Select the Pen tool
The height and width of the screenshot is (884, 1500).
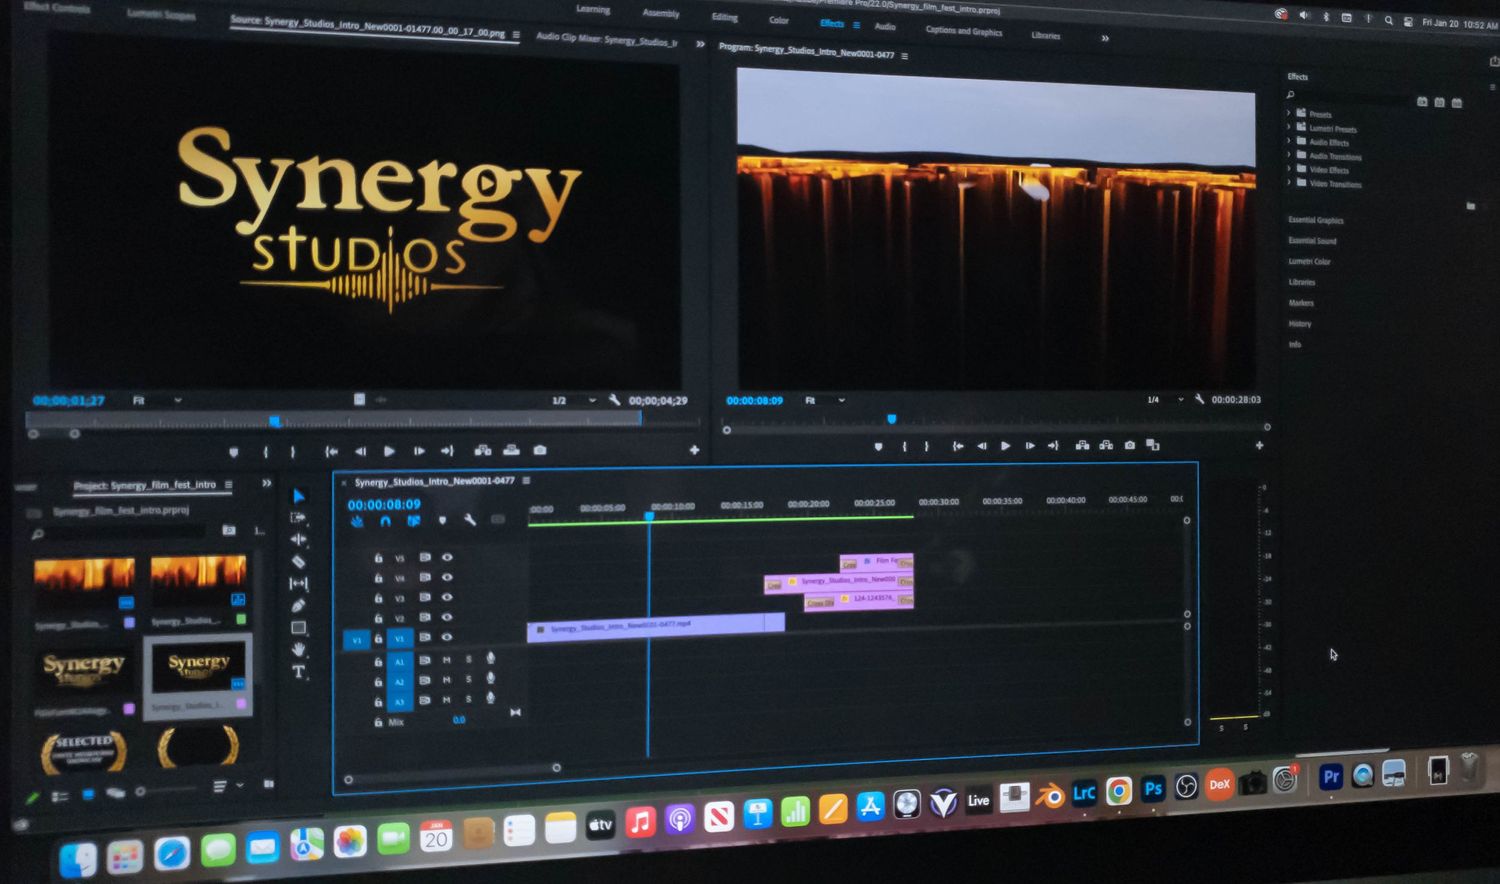point(298,606)
